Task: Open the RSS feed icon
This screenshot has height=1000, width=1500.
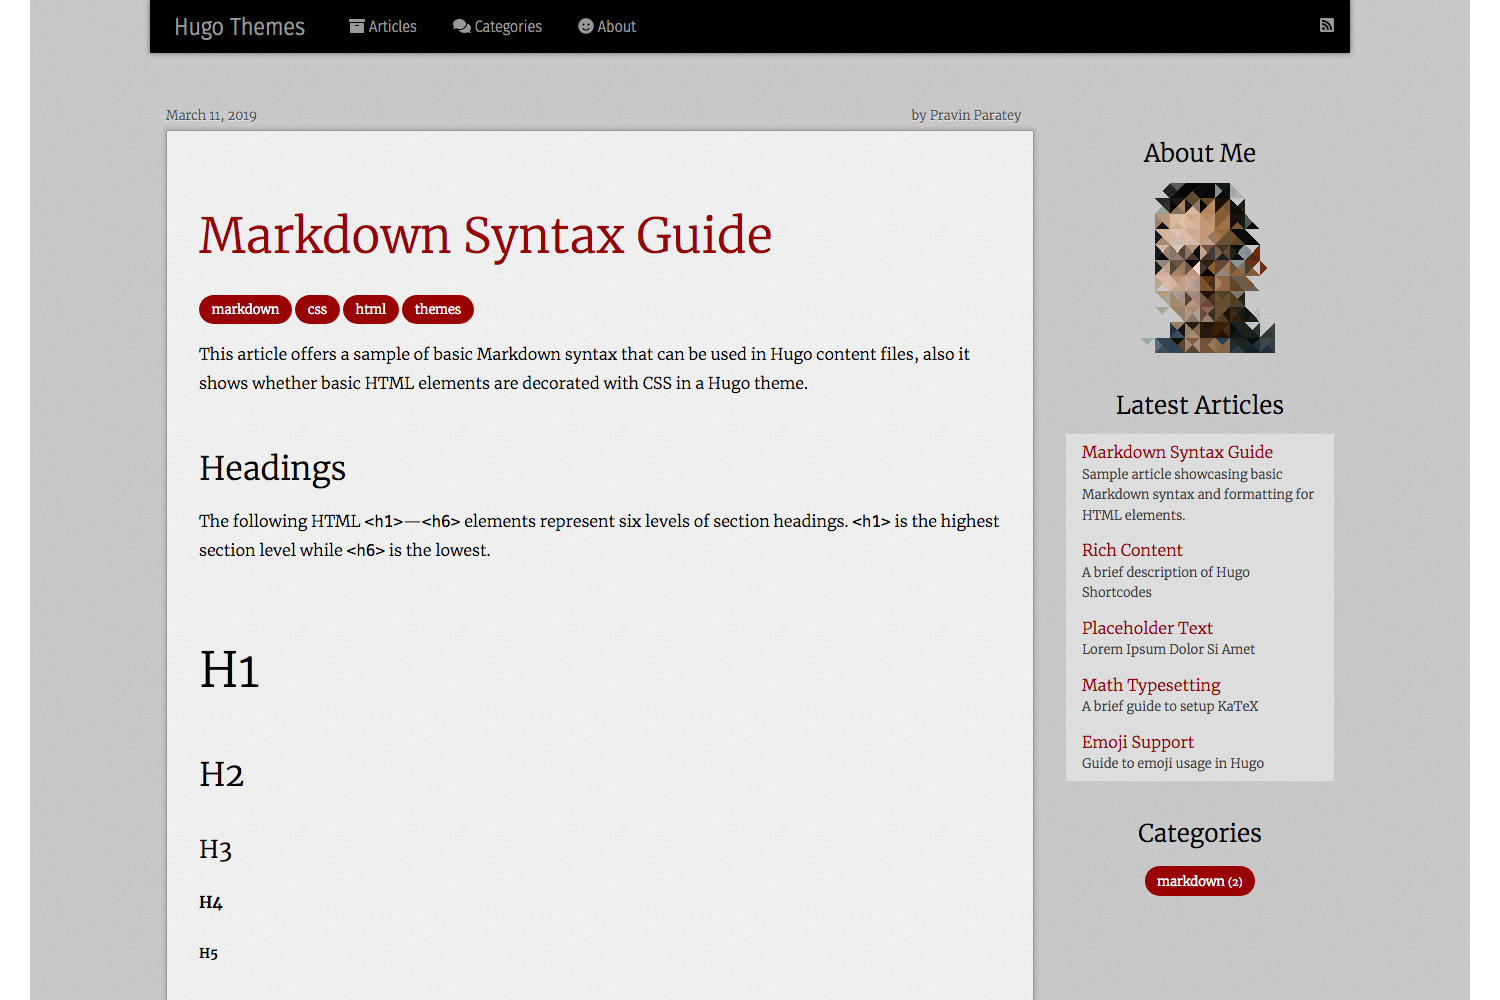Action: point(1326,25)
